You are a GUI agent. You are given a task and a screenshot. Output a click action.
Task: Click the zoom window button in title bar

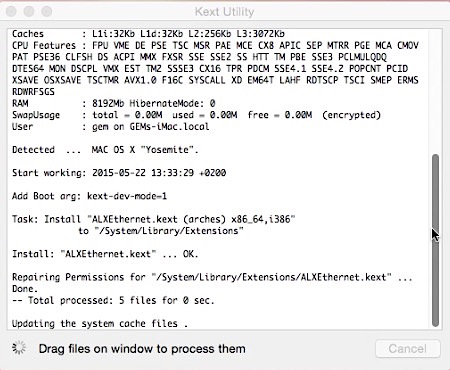click(x=47, y=11)
